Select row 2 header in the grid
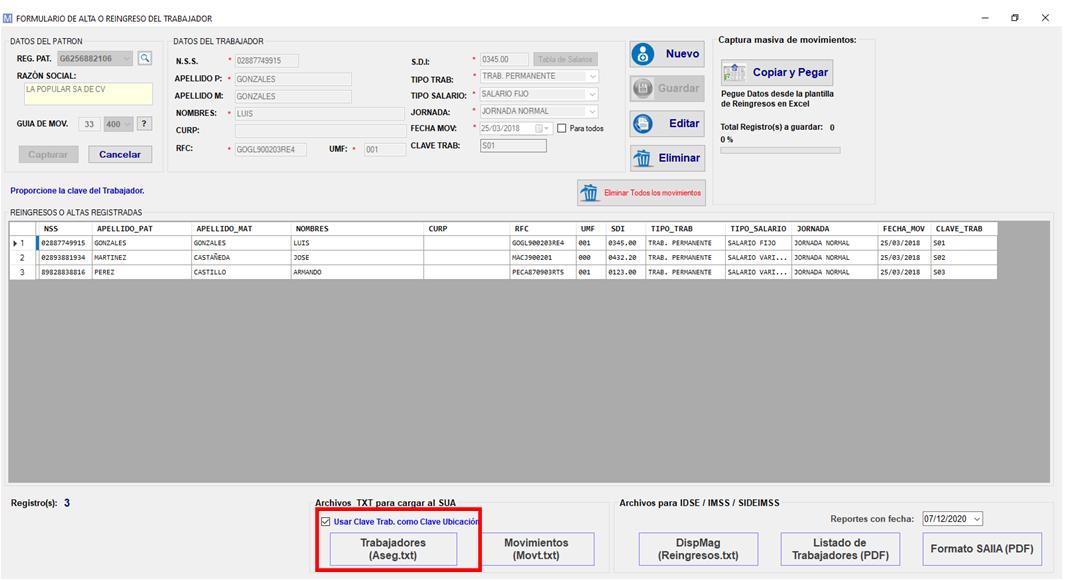This screenshot has width=1066, height=581. coord(22,258)
